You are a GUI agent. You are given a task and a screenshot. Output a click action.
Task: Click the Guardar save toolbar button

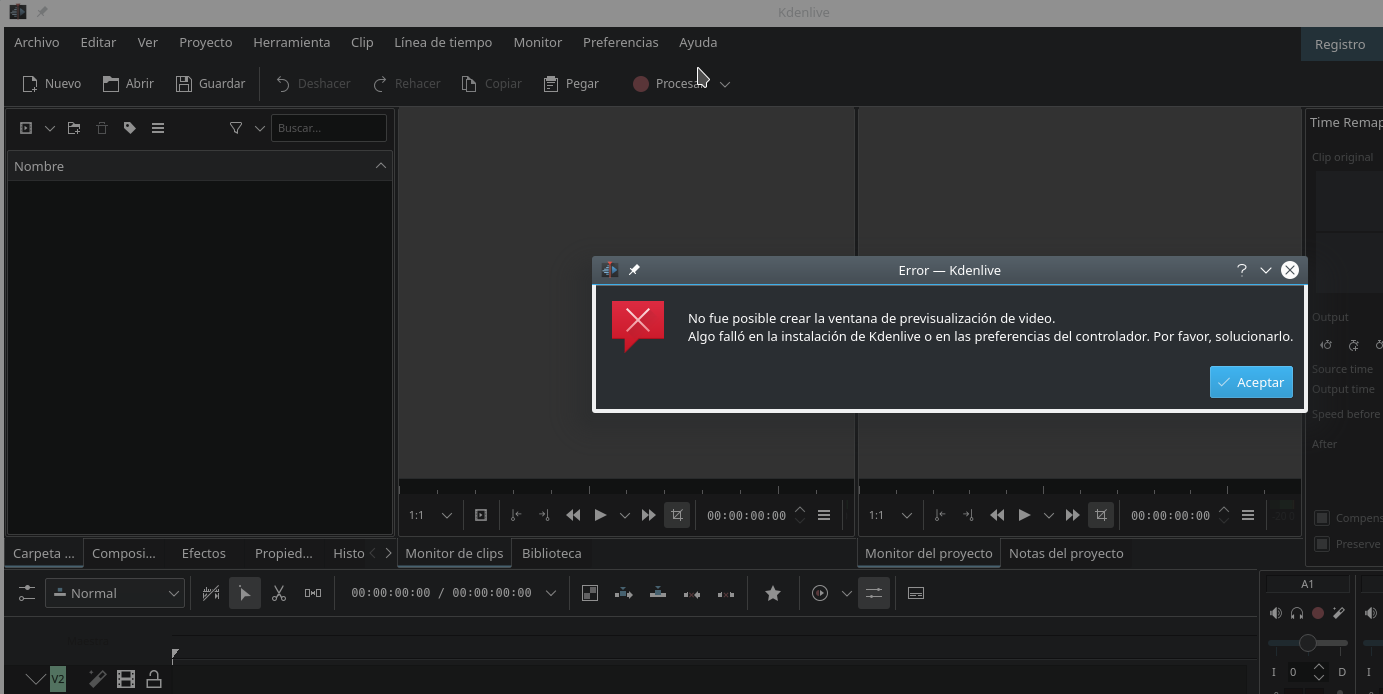point(210,83)
